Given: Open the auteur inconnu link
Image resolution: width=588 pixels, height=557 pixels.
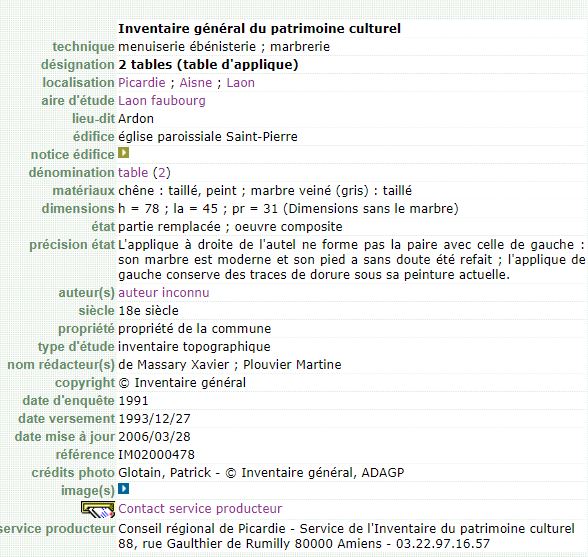Looking at the screenshot, I should [x=164, y=293].
